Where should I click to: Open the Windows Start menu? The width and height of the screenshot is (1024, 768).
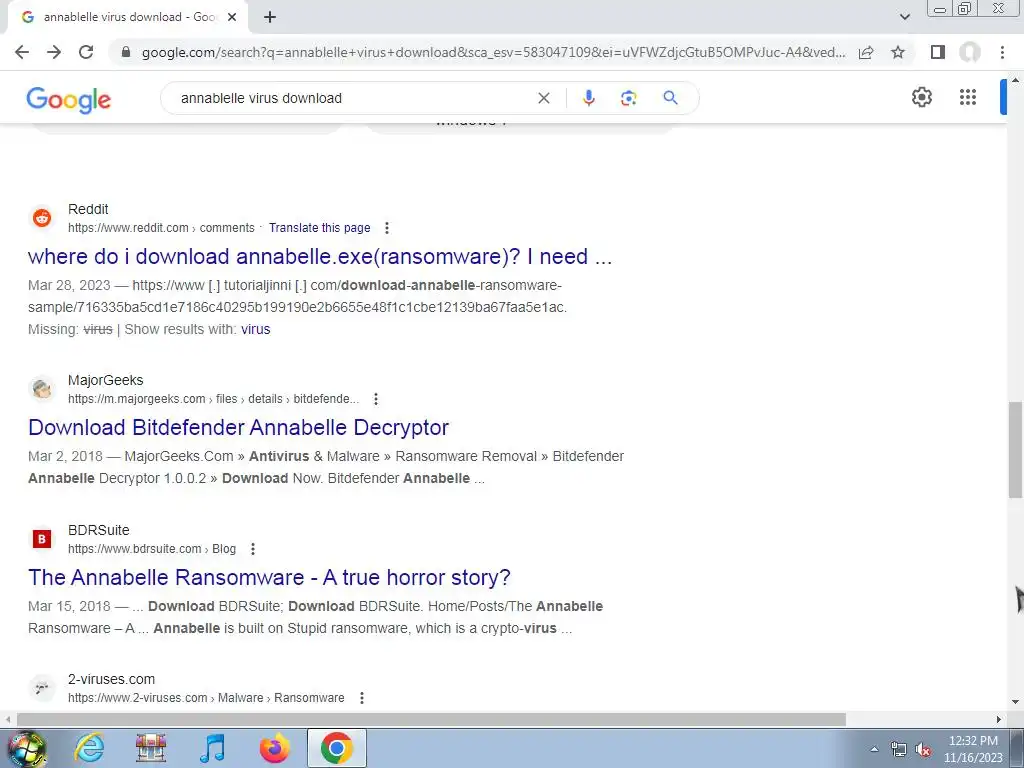click(x=26, y=748)
